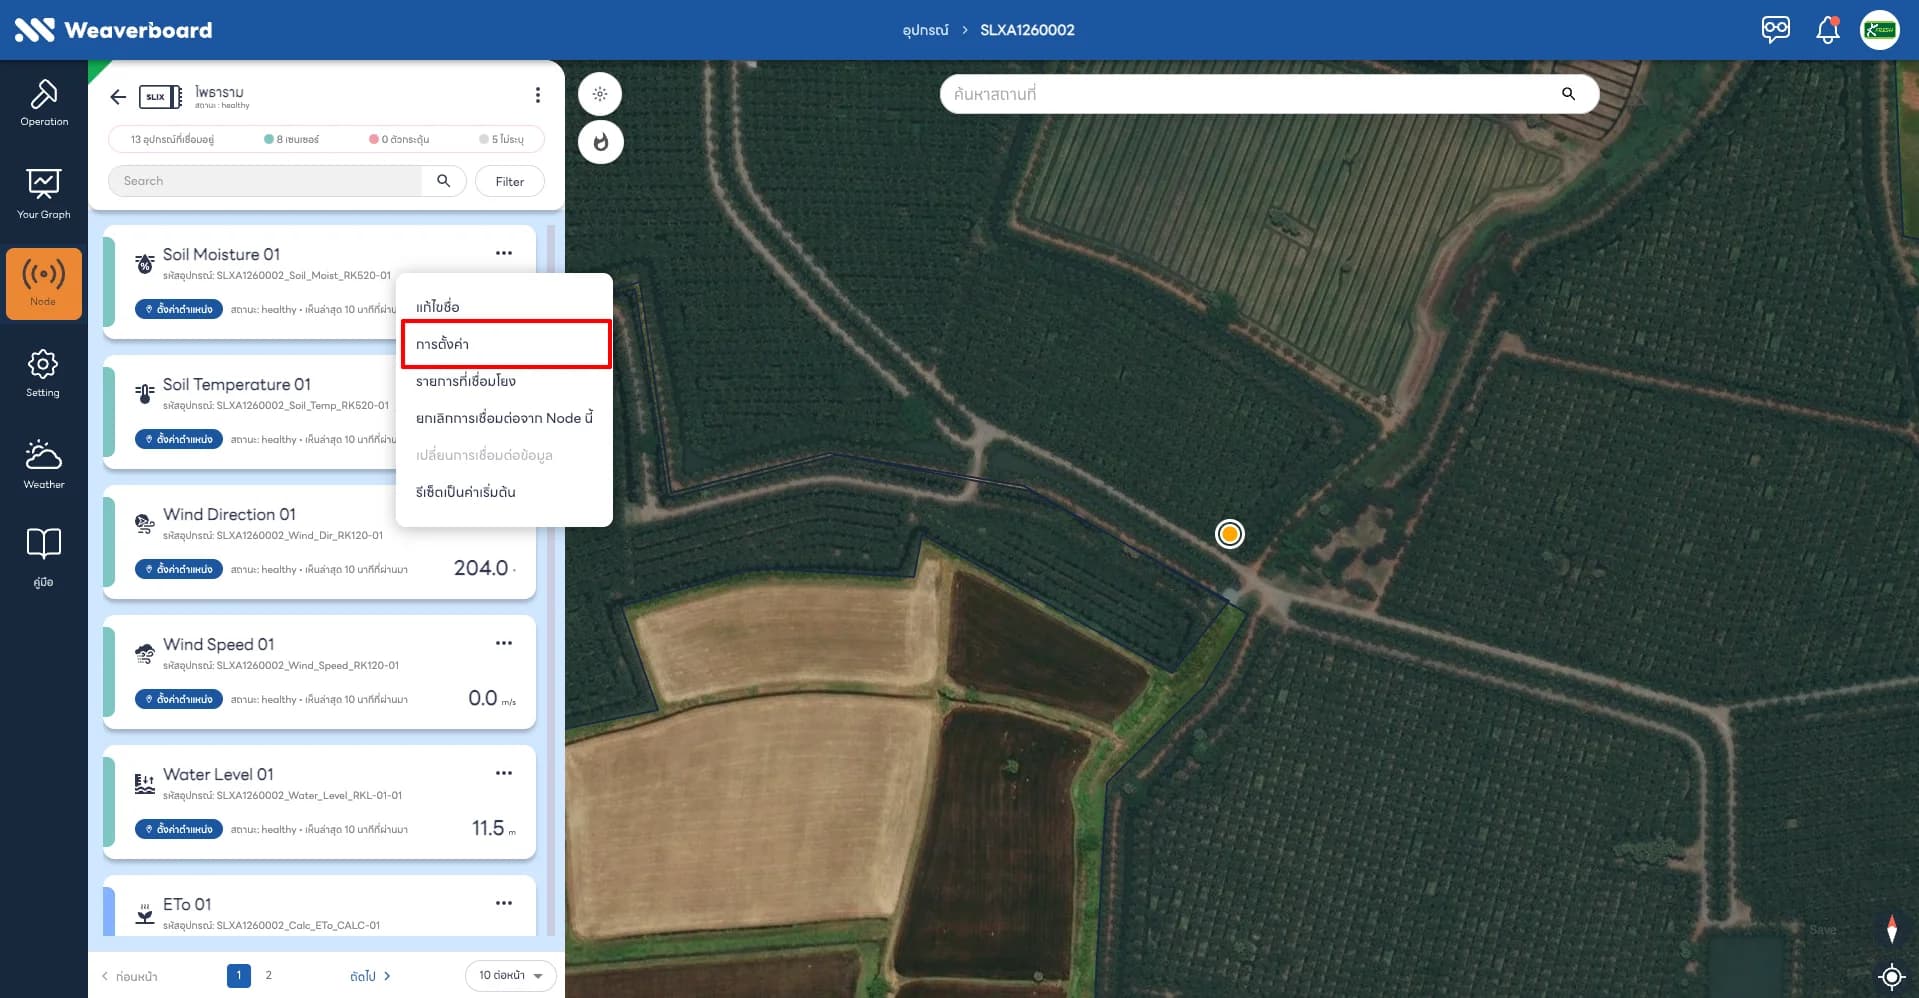Image resolution: width=1919 pixels, height=998 pixels.
Task: Open the 10 per page dropdown
Action: (x=510, y=975)
